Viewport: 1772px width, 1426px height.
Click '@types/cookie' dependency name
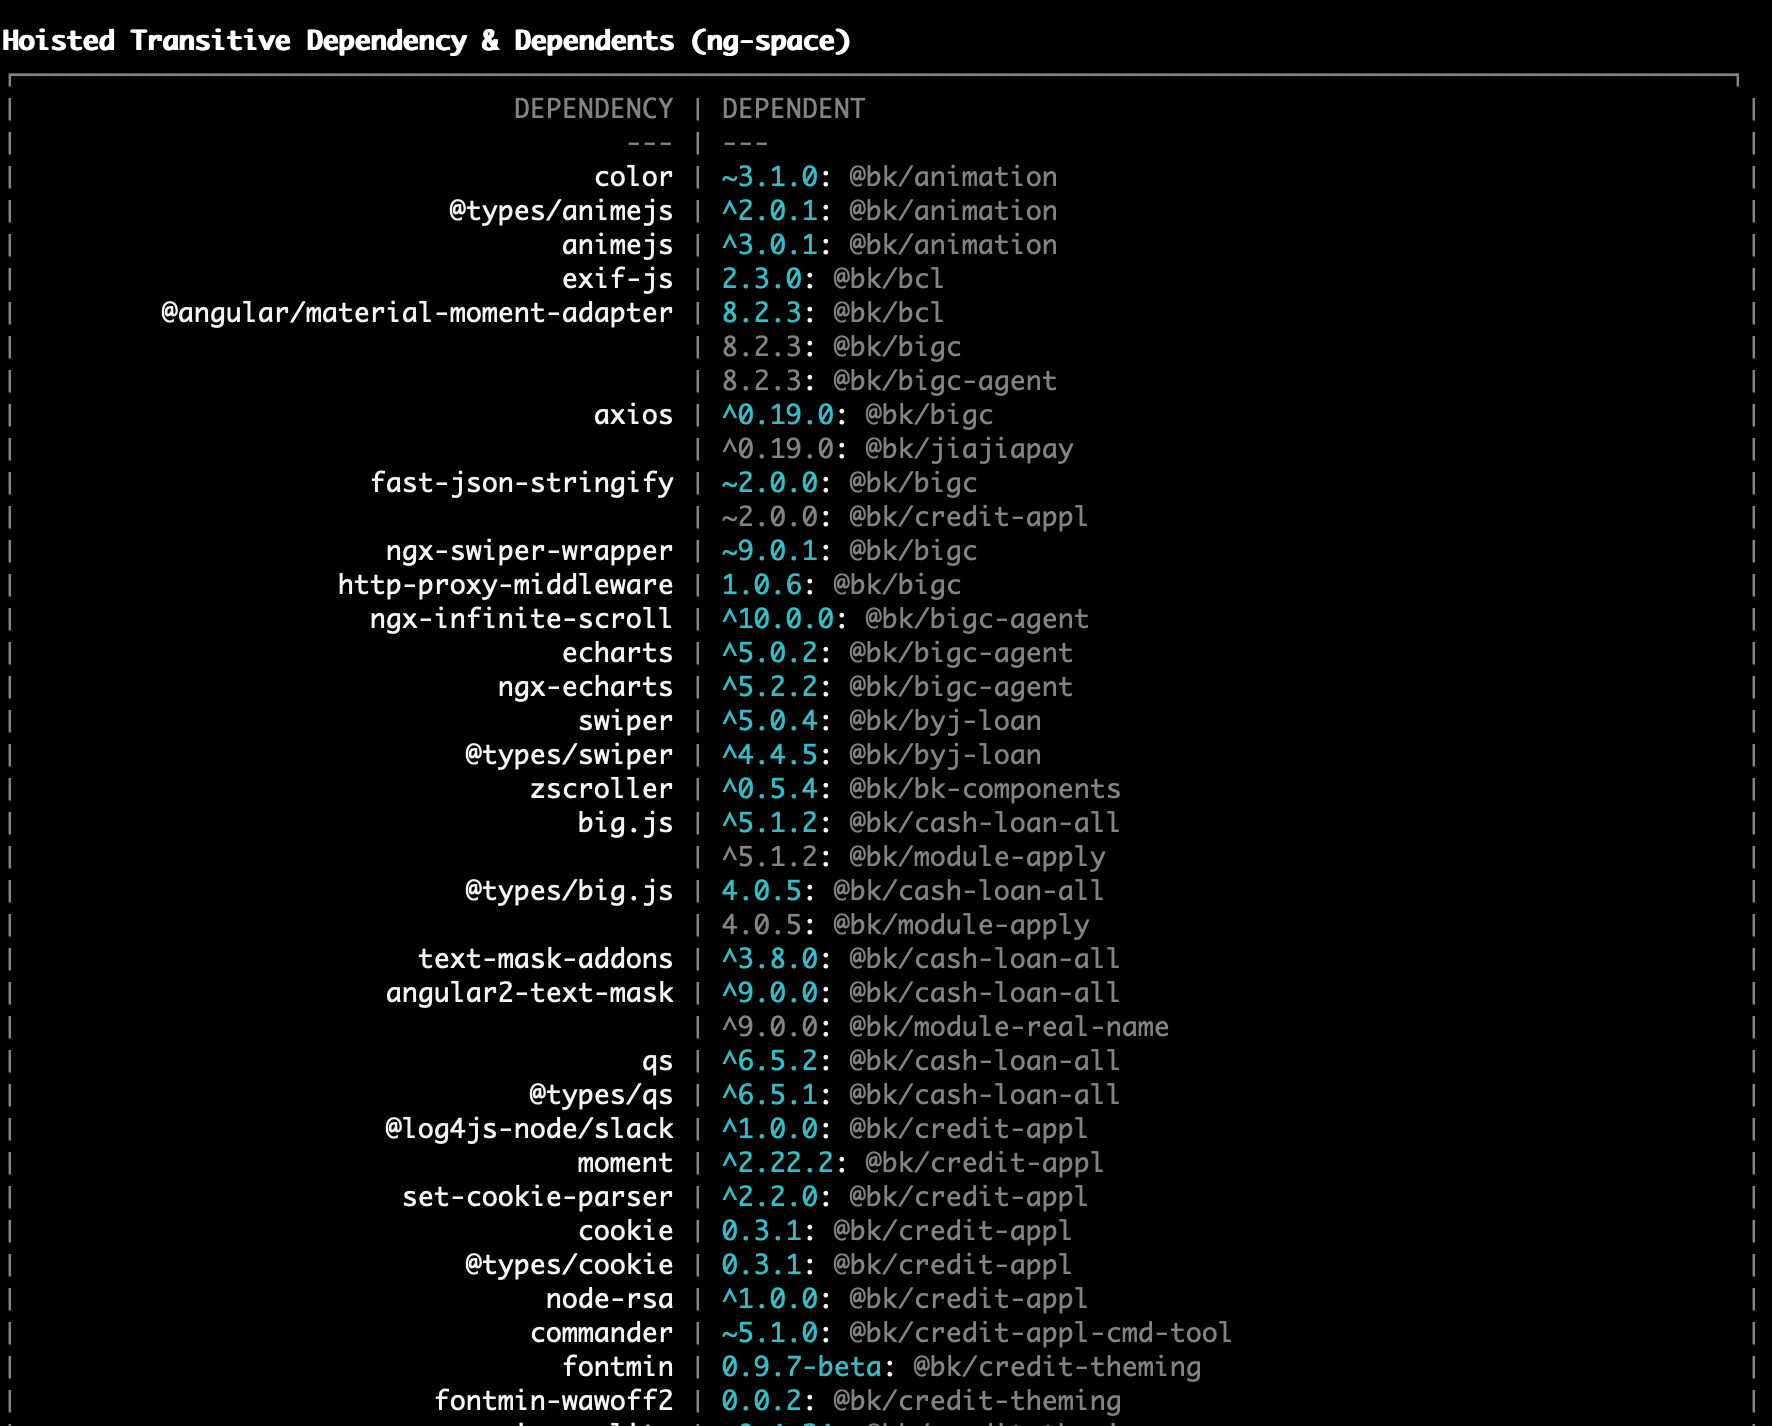point(569,1265)
